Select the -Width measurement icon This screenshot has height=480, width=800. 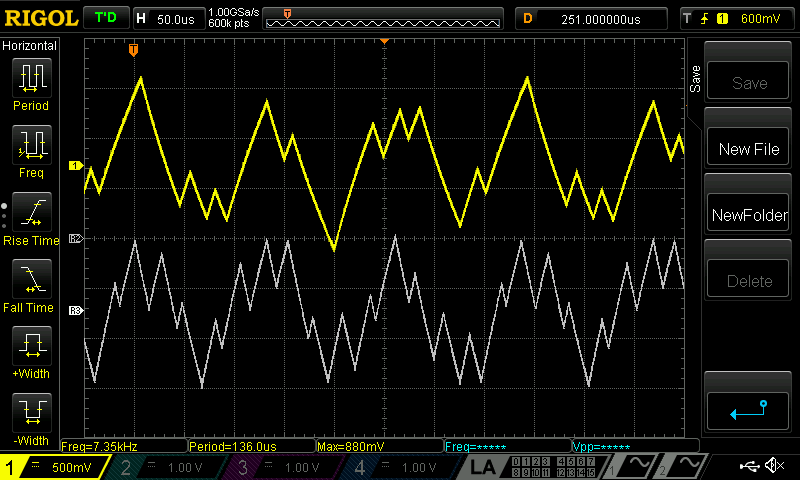(x=32, y=413)
